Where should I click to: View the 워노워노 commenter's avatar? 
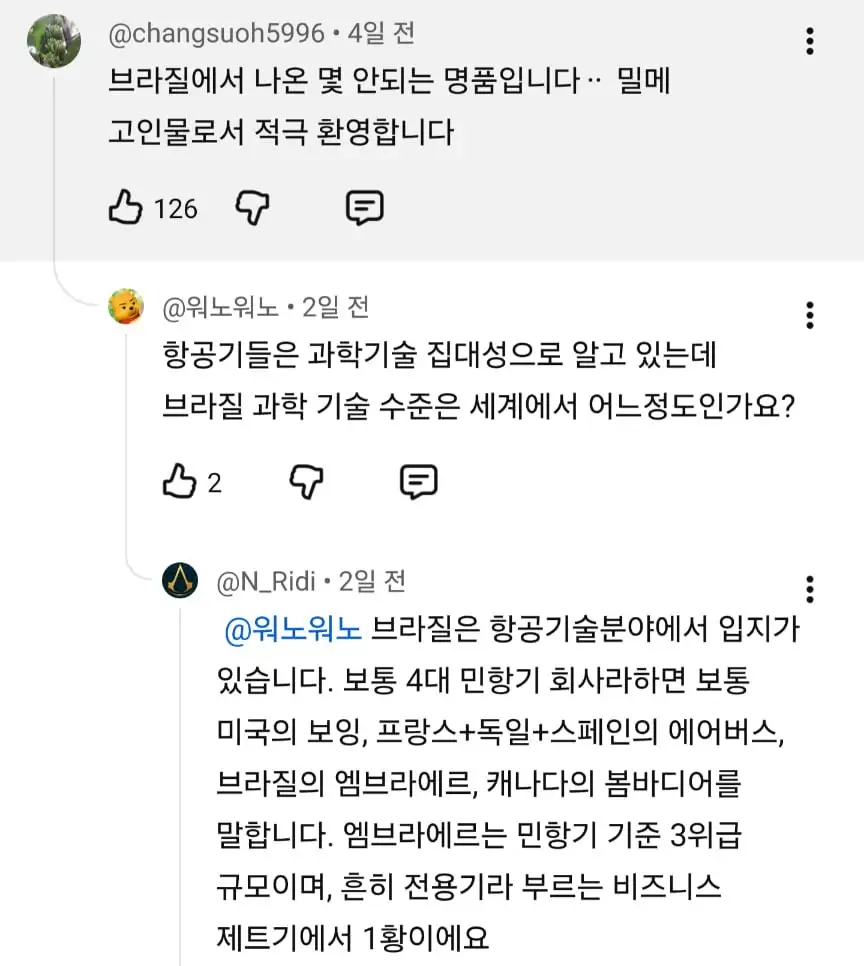pos(126,307)
